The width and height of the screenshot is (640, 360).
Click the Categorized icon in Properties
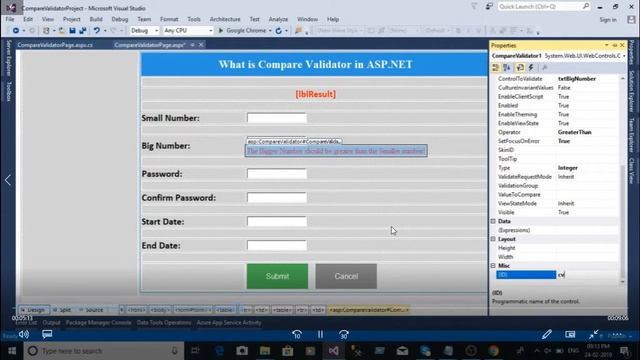[x=496, y=68]
